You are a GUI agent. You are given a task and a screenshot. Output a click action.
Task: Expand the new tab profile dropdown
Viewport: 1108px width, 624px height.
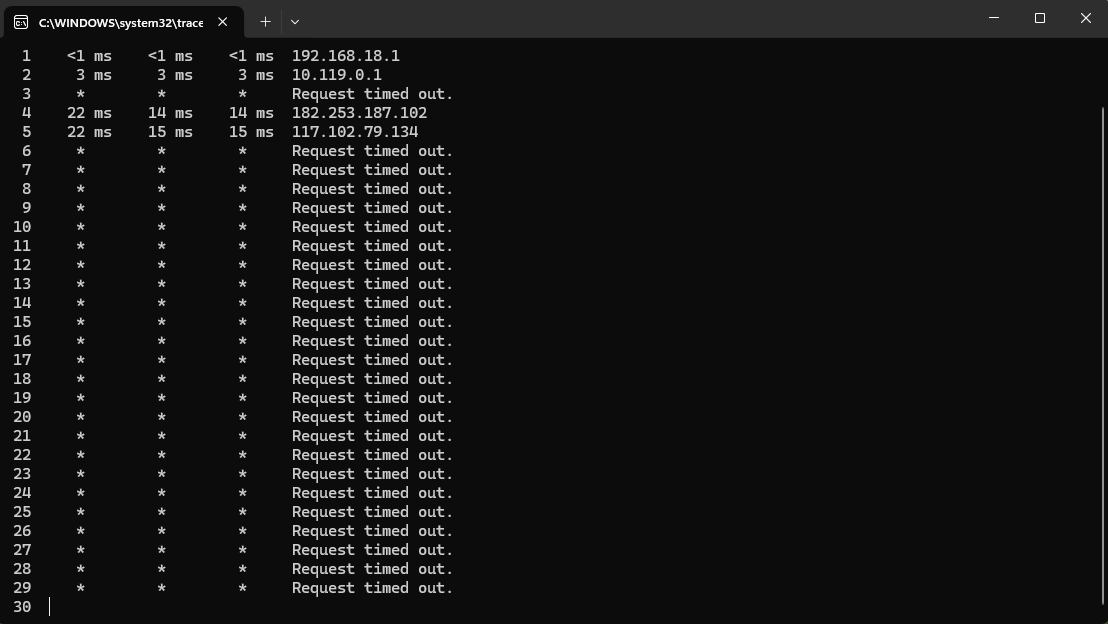(x=295, y=22)
